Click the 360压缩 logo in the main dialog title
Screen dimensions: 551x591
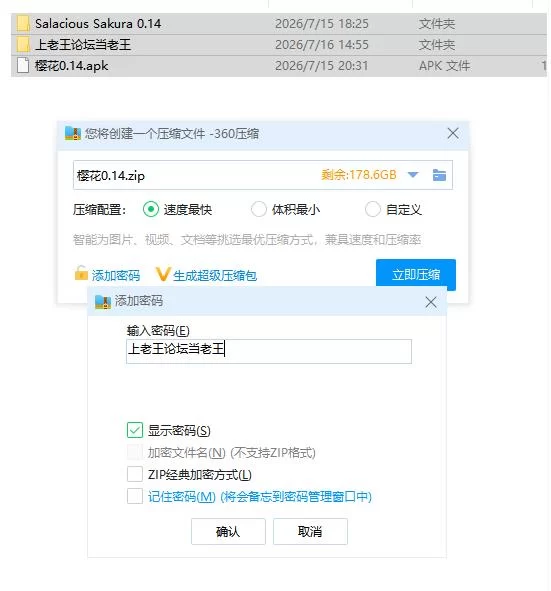pyautogui.click(x=73, y=133)
